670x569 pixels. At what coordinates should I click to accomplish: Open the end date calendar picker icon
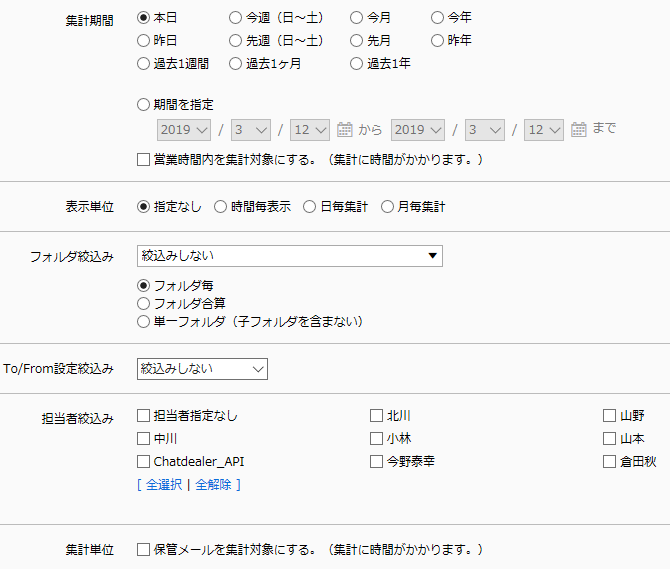pos(579,129)
